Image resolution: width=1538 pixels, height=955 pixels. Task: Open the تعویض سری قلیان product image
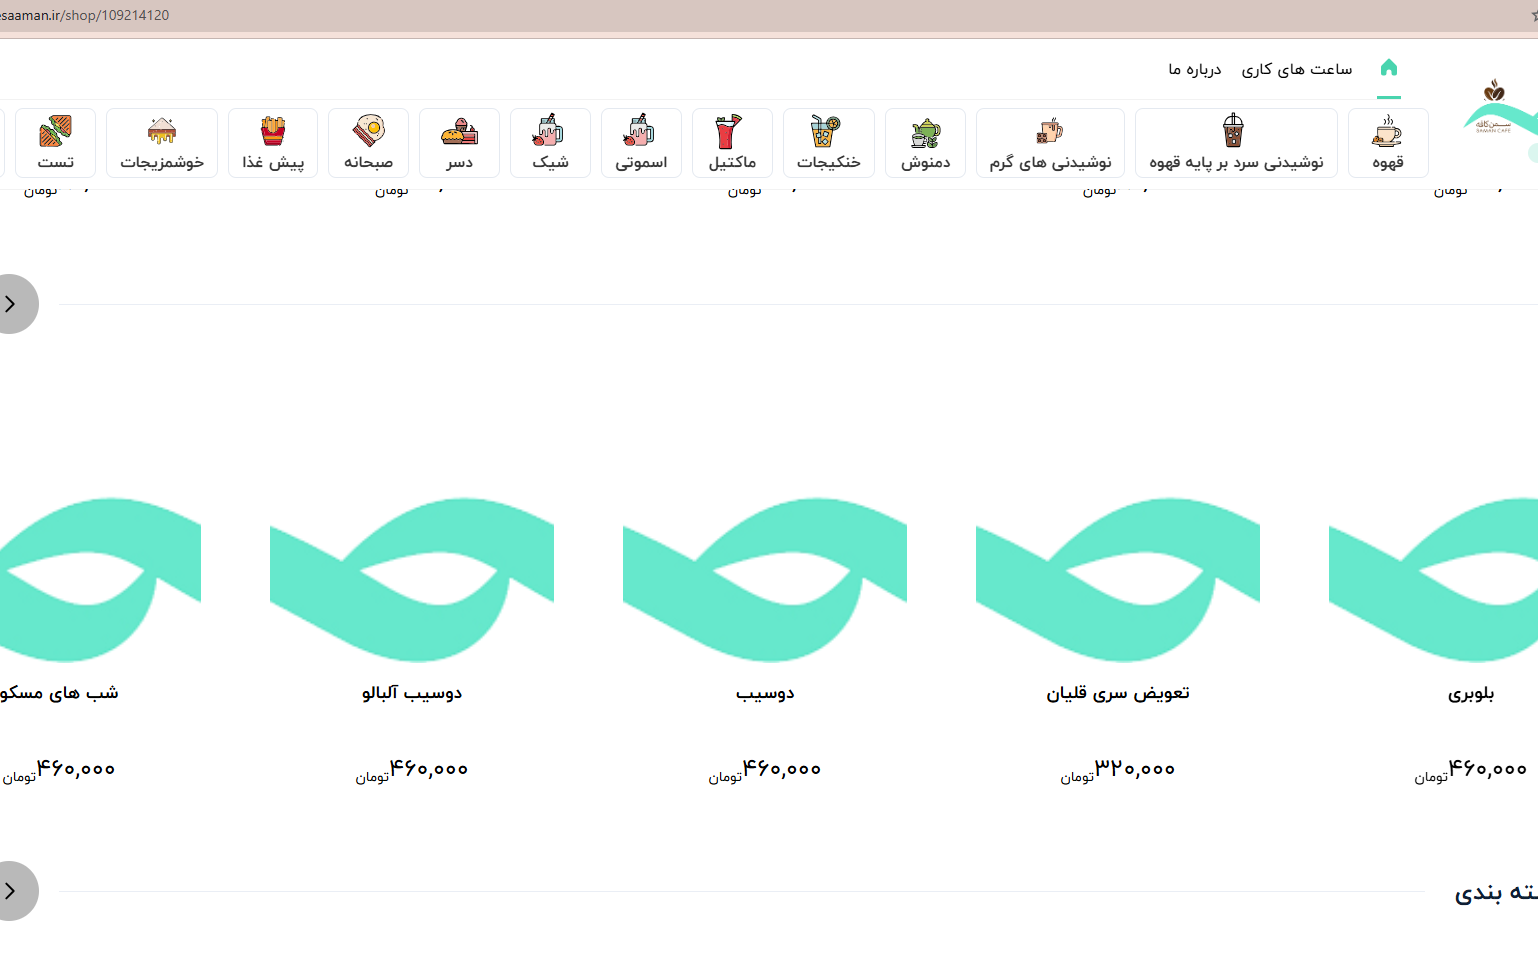point(1118,580)
